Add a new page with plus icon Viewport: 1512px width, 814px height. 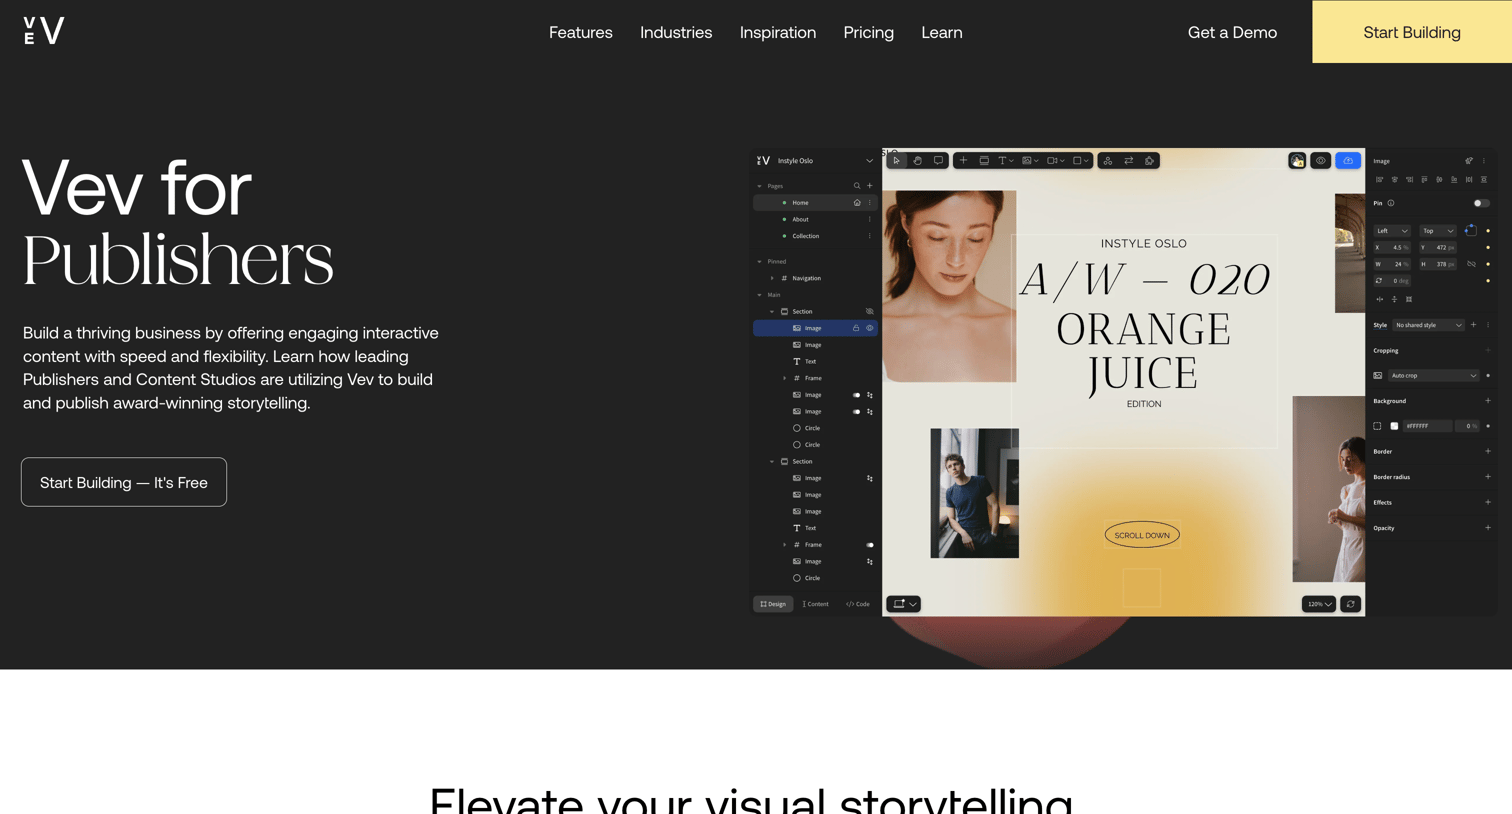click(x=870, y=186)
